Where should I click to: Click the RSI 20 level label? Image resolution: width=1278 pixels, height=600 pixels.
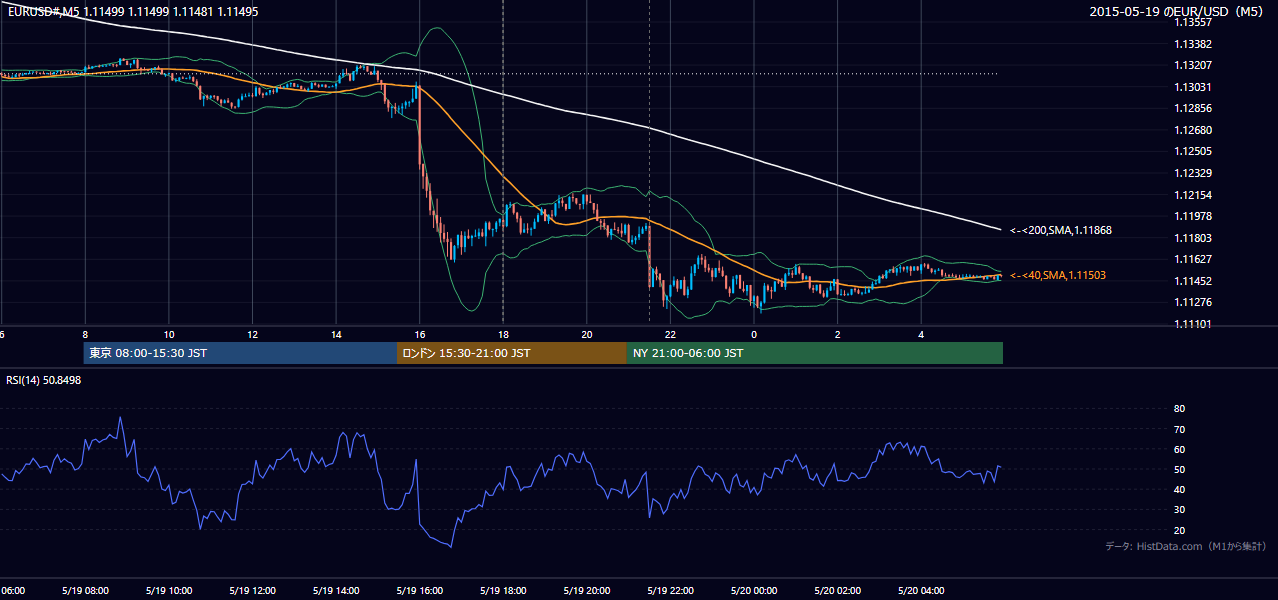[x=1179, y=530]
